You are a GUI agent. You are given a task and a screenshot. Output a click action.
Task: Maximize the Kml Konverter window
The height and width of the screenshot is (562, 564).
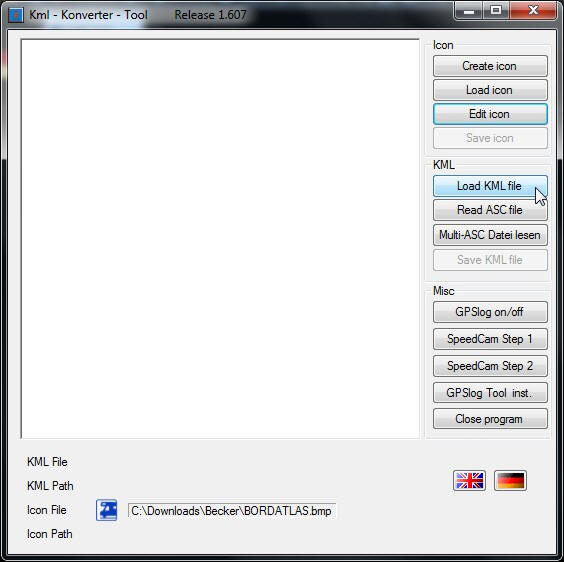click(496, 10)
